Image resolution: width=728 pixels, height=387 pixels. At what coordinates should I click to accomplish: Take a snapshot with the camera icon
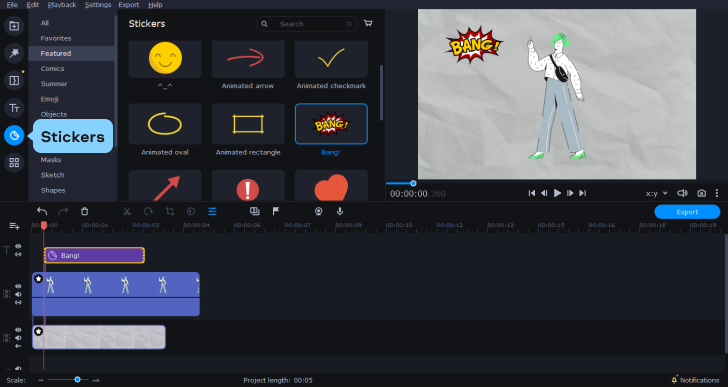(x=701, y=193)
